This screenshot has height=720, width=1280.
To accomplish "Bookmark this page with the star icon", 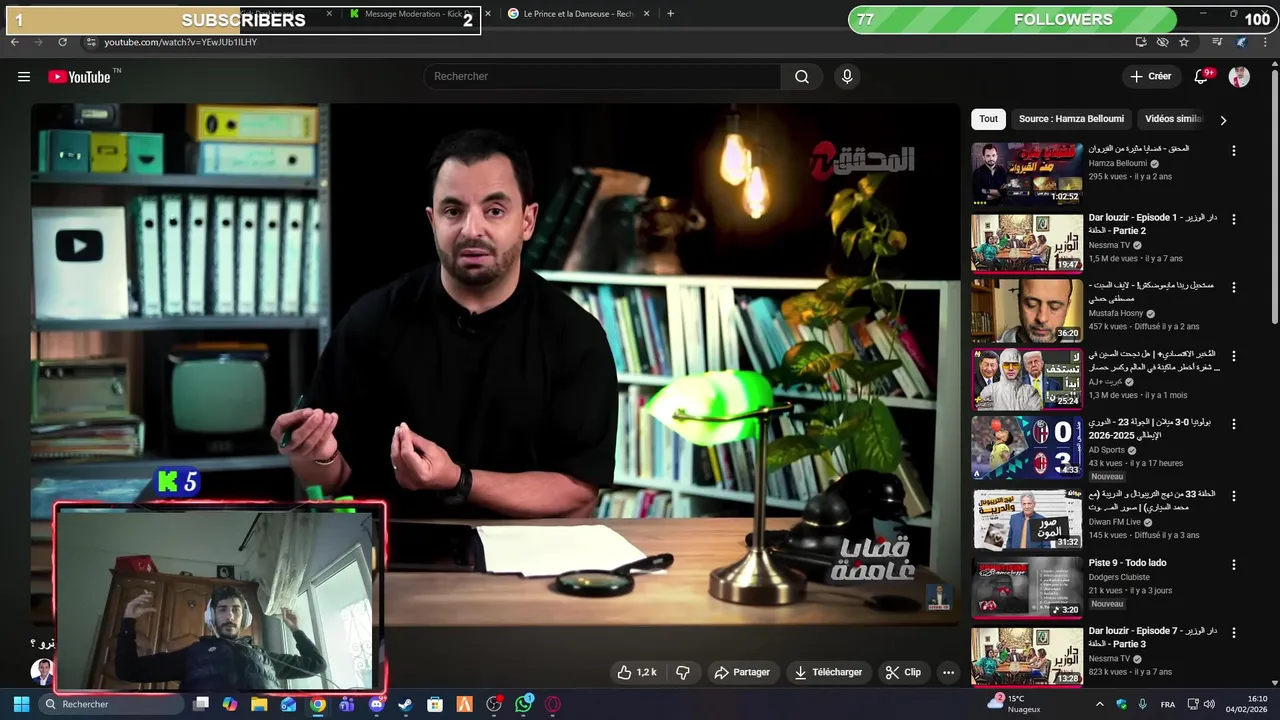I will pyautogui.click(x=1184, y=42).
